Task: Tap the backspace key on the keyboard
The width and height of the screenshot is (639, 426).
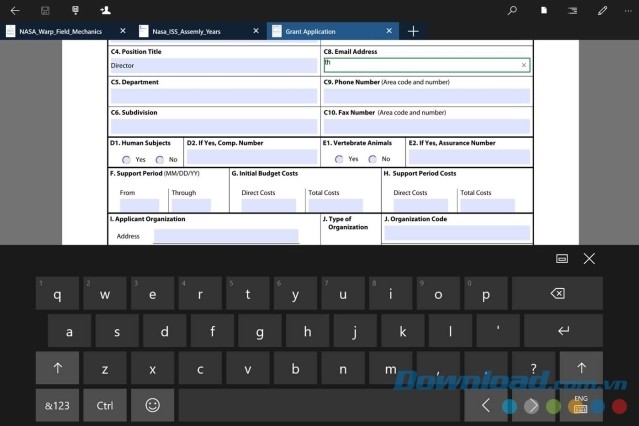Action: click(557, 294)
